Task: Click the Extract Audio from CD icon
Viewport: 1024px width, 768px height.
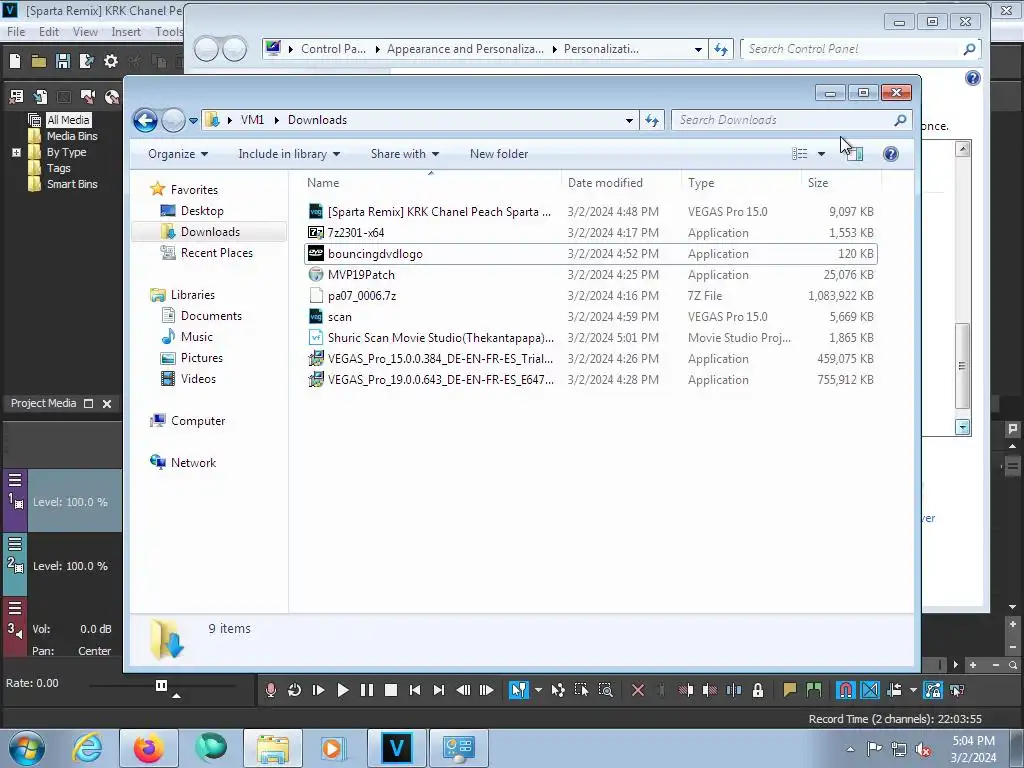Action: pos(112,97)
